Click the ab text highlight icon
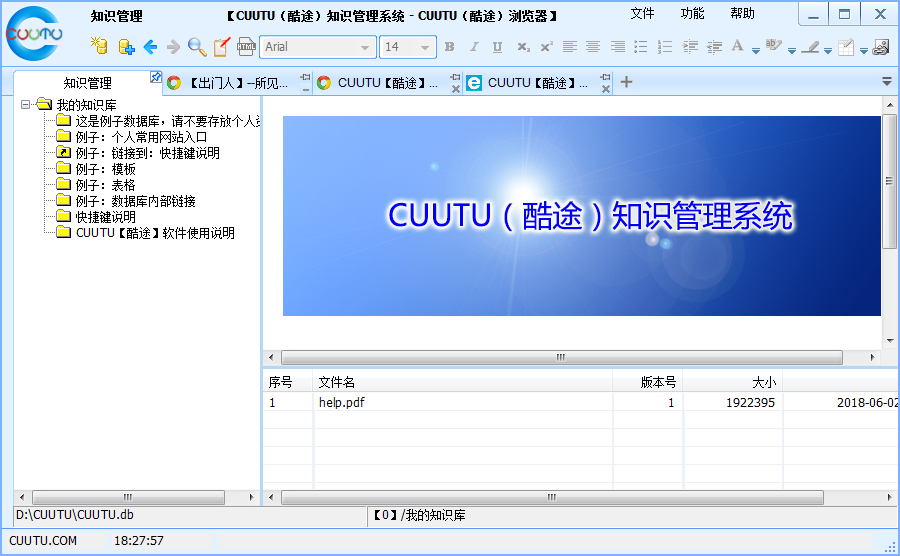The height and width of the screenshot is (556, 900). (773, 45)
